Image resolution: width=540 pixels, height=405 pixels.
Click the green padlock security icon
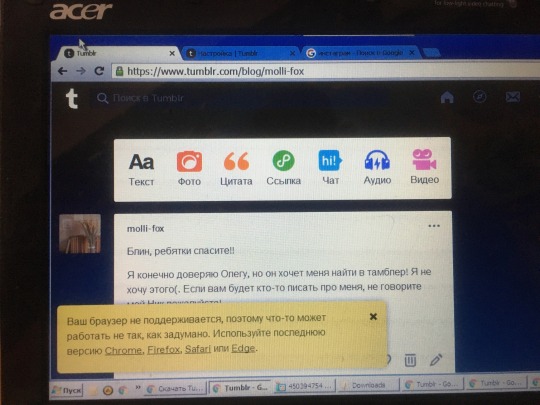click(x=120, y=71)
